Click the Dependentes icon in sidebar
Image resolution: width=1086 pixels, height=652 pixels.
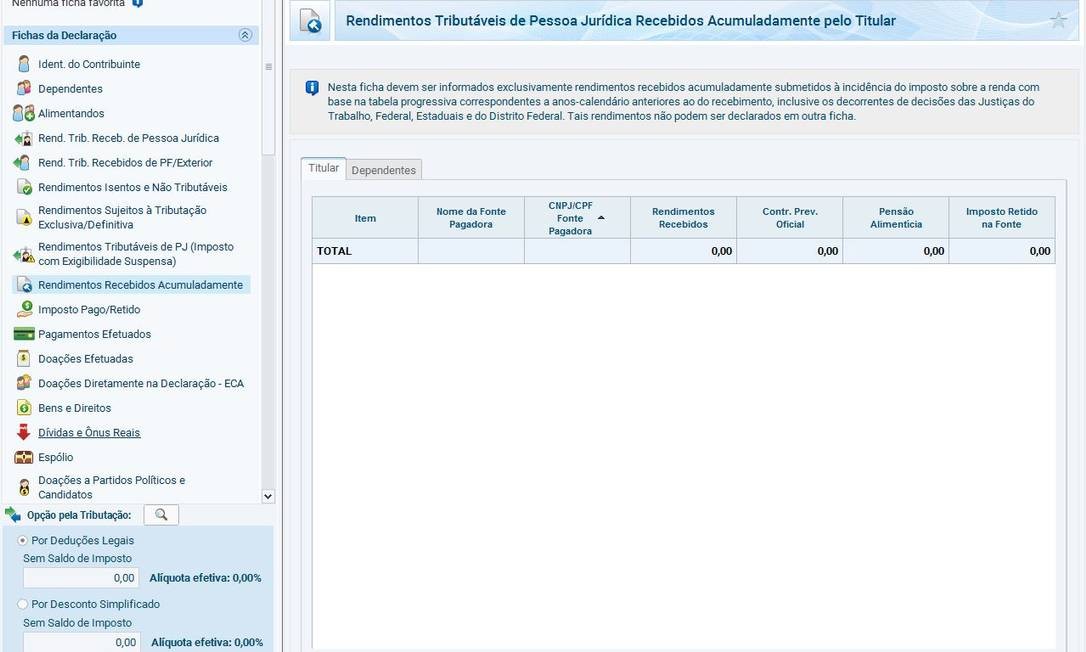(24, 89)
